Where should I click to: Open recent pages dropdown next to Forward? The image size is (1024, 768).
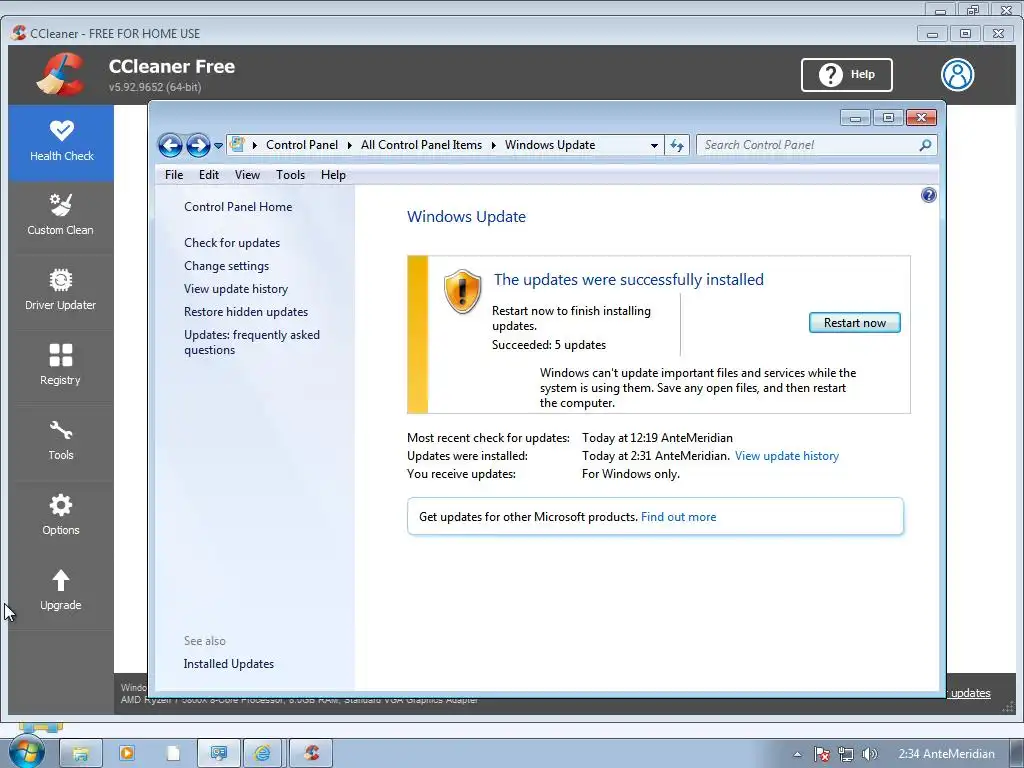(218, 146)
